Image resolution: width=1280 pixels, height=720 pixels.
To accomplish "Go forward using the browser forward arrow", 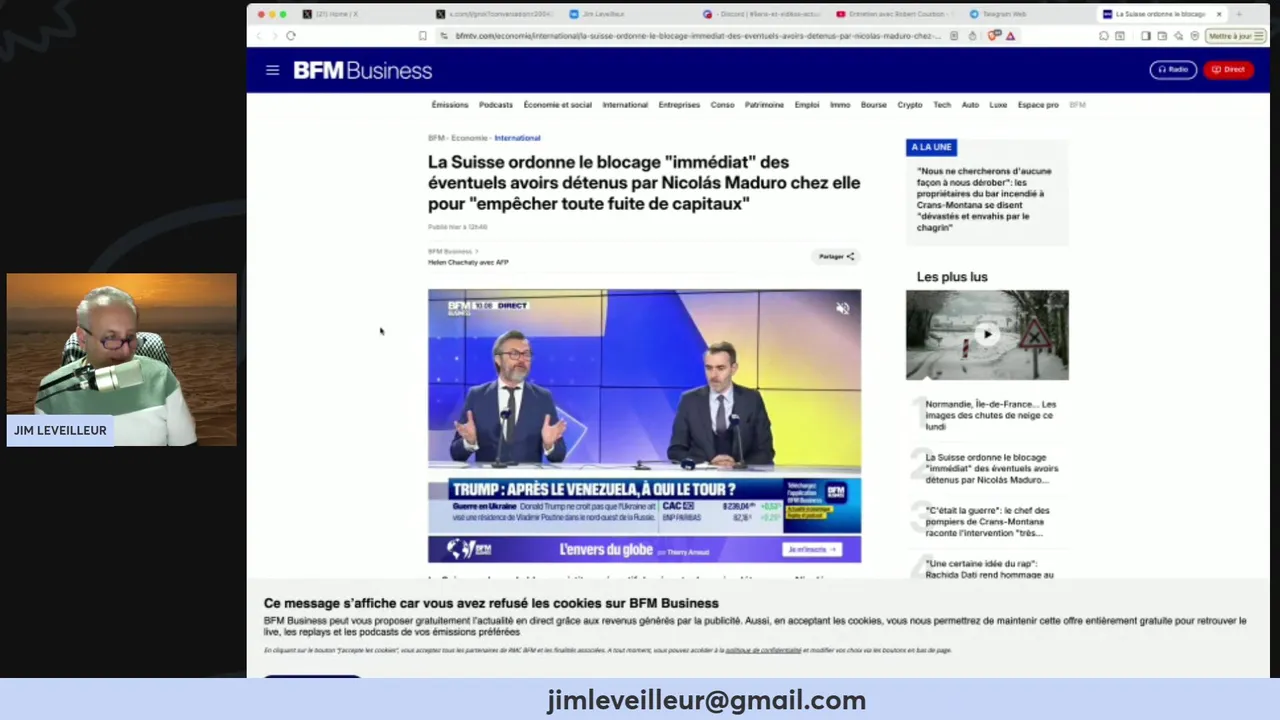I will (x=274, y=36).
